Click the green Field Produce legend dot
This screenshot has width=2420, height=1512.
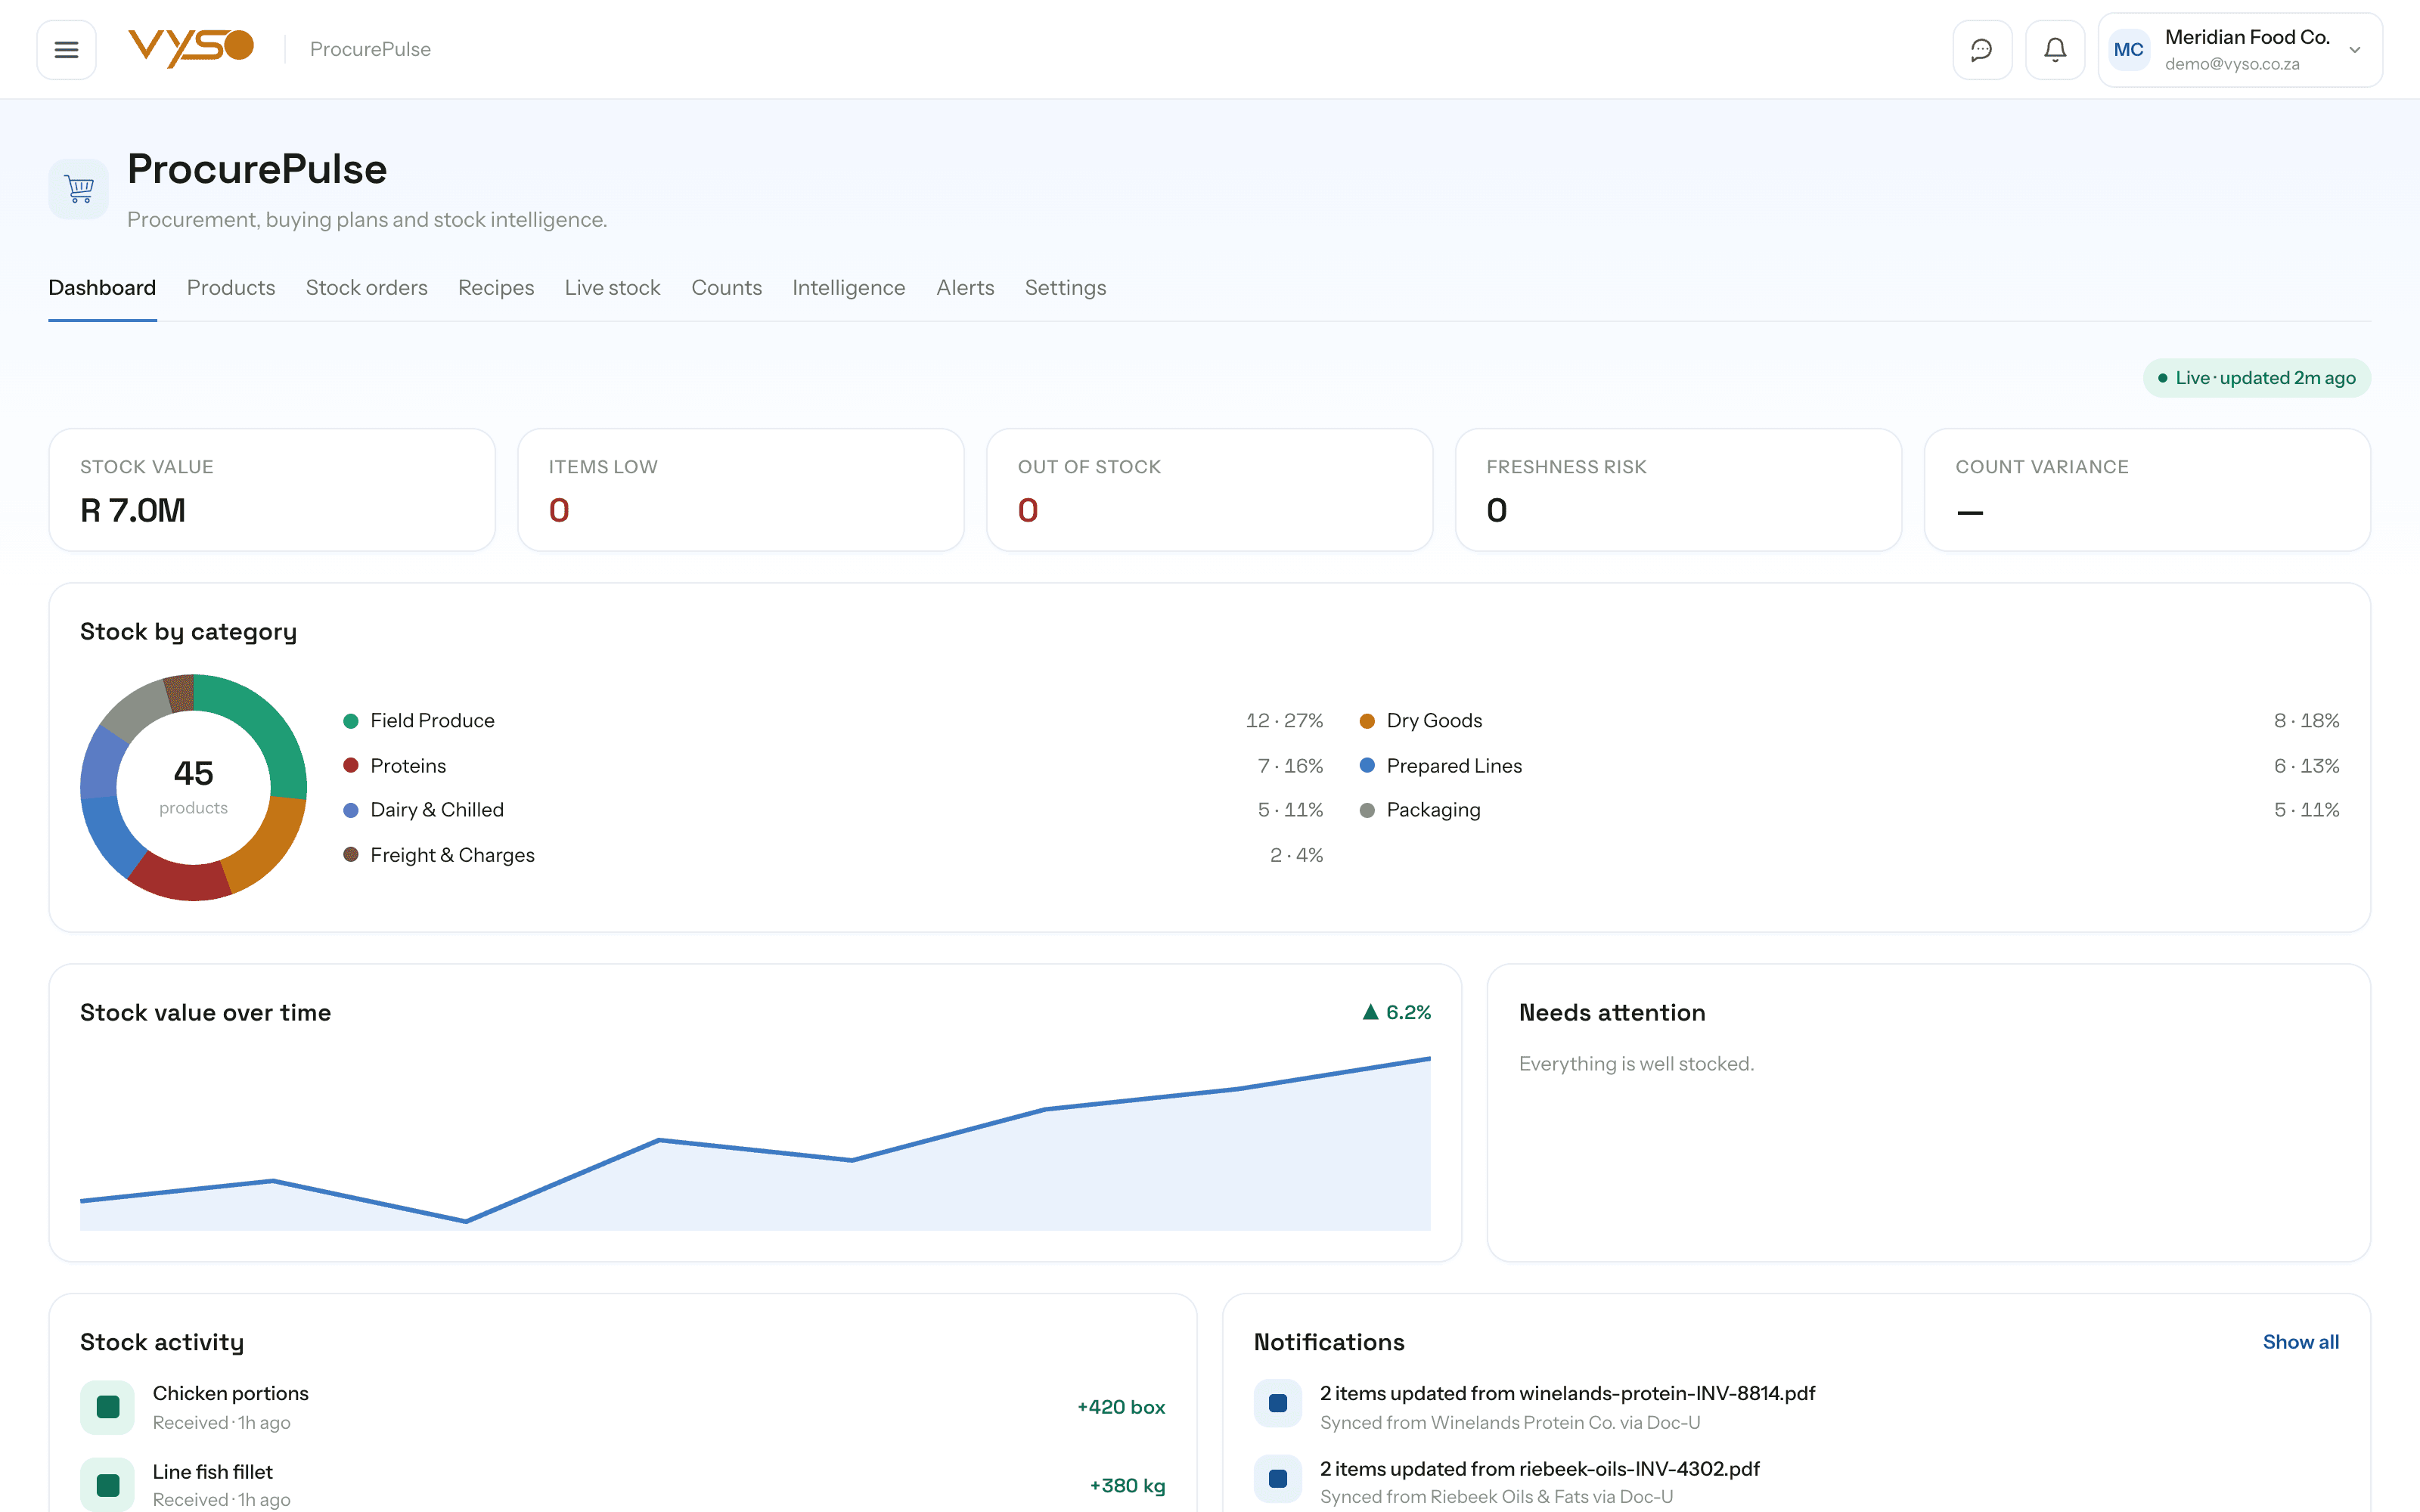click(351, 721)
